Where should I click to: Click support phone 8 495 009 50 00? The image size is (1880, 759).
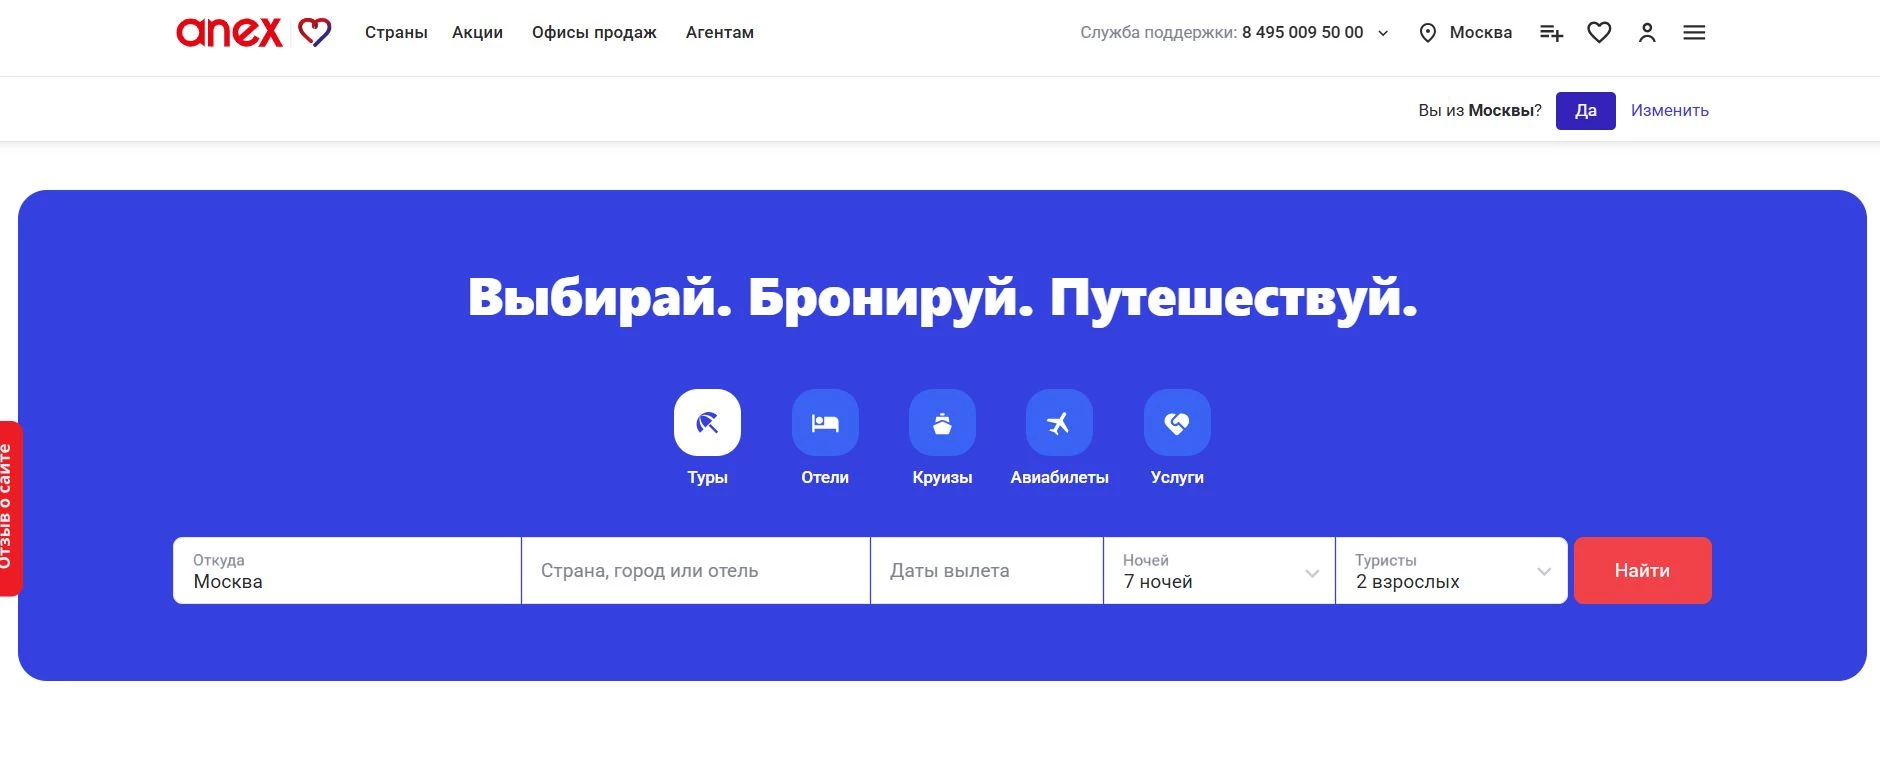pos(1302,32)
